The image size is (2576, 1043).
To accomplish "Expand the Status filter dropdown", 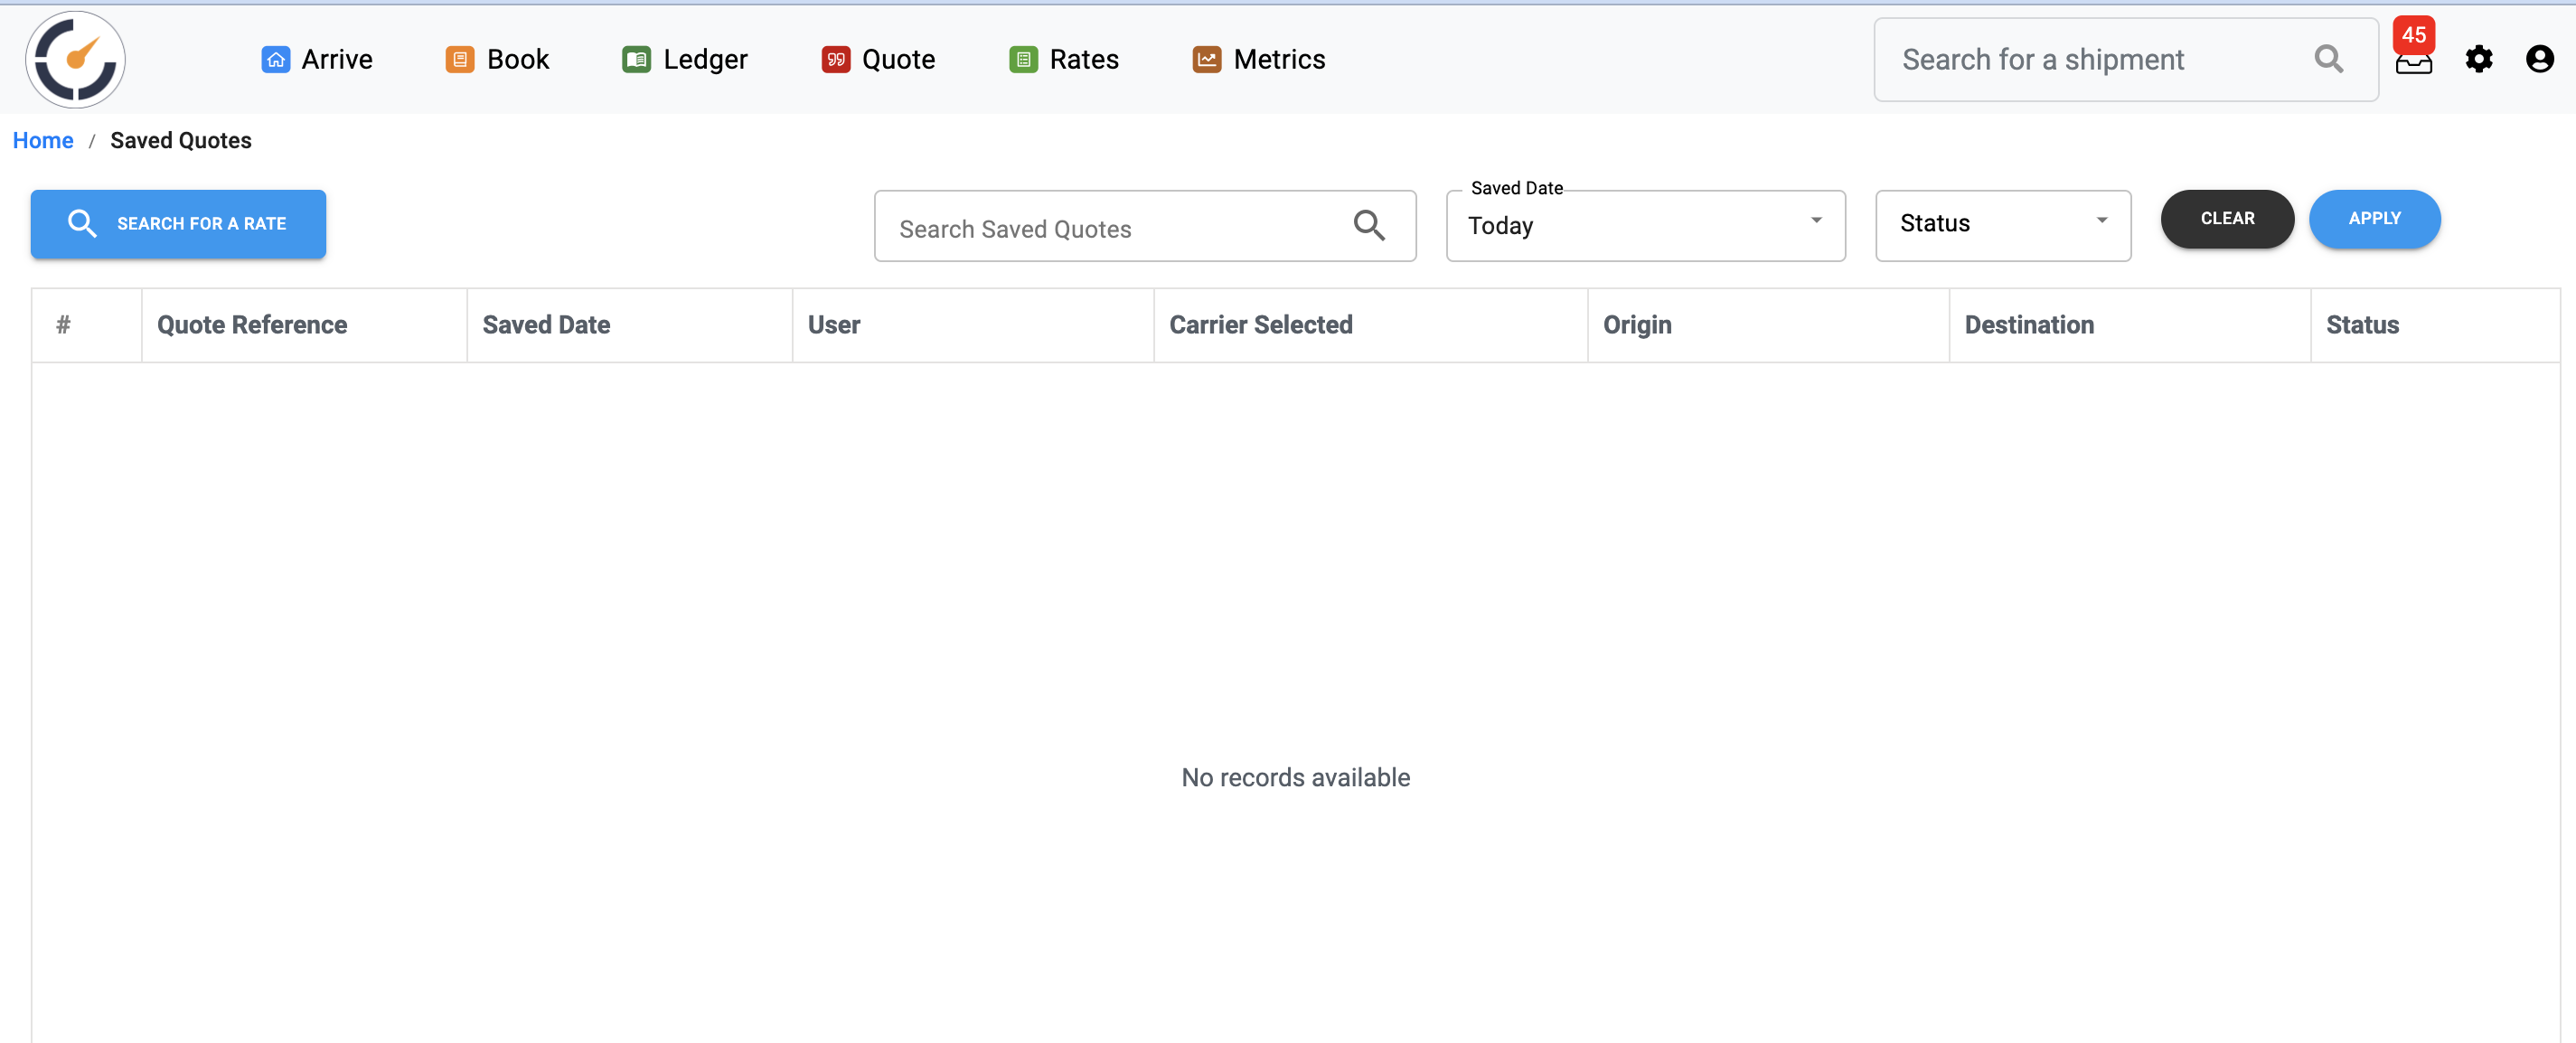I will click(x=2003, y=226).
